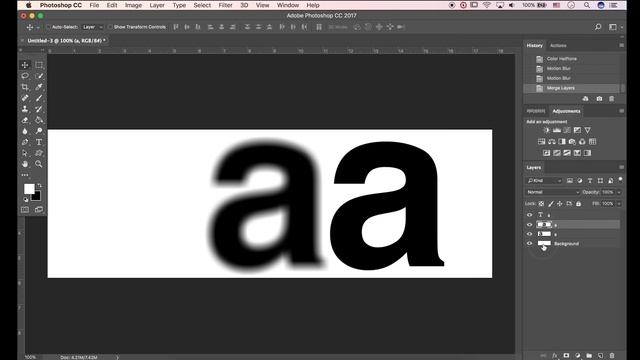Add a Levels adjustment
The image size is (640, 360).
click(x=557, y=130)
